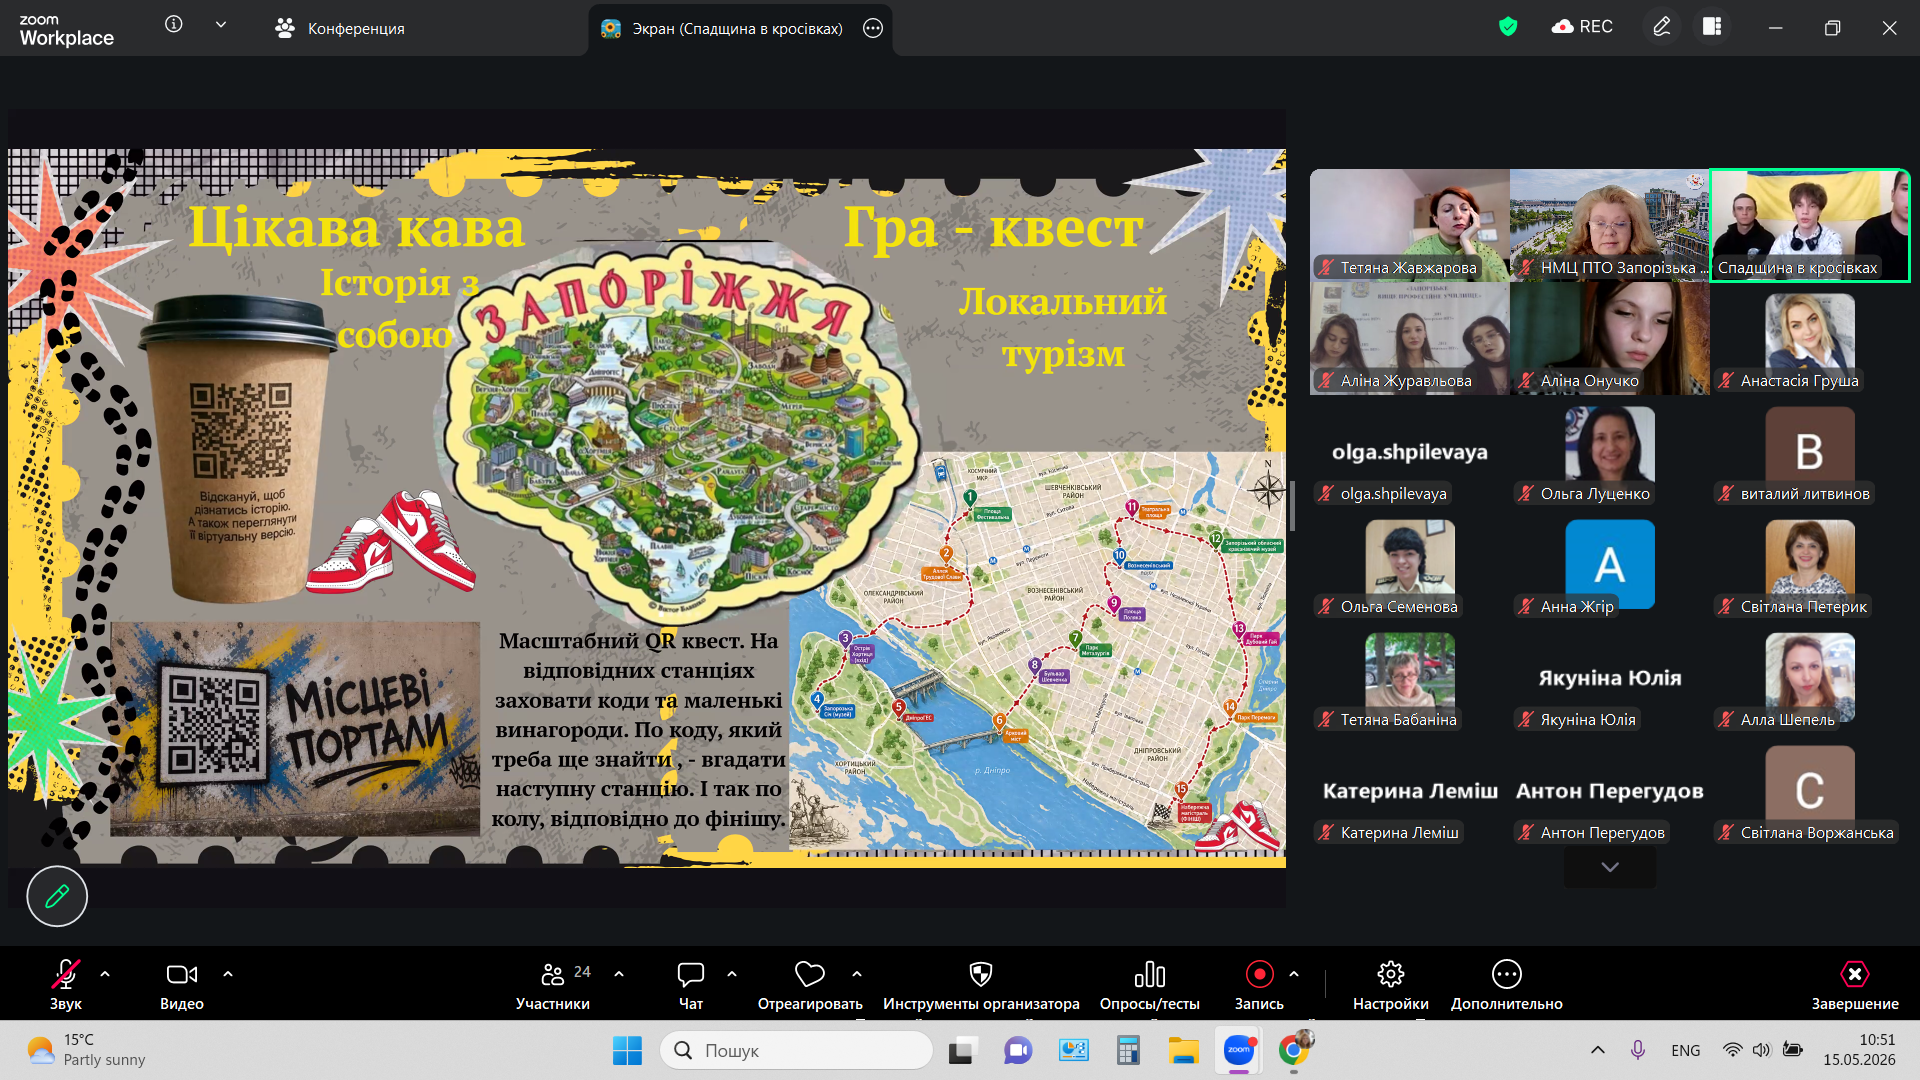The height and width of the screenshot is (1080, 1920).
Task: Select Тетяна Жавжарова's video tile
Action: point(1410,225)
